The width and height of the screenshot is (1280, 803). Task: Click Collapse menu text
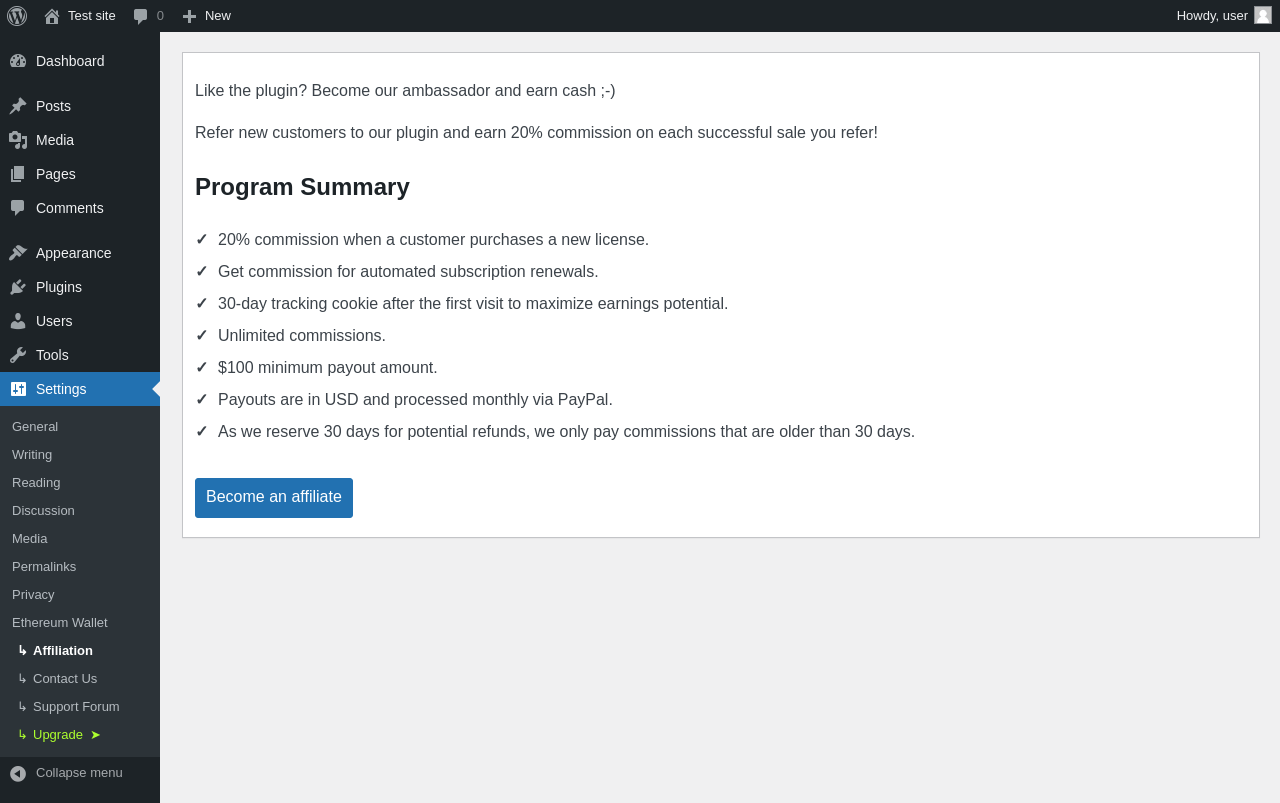click(x=79, y=773)
